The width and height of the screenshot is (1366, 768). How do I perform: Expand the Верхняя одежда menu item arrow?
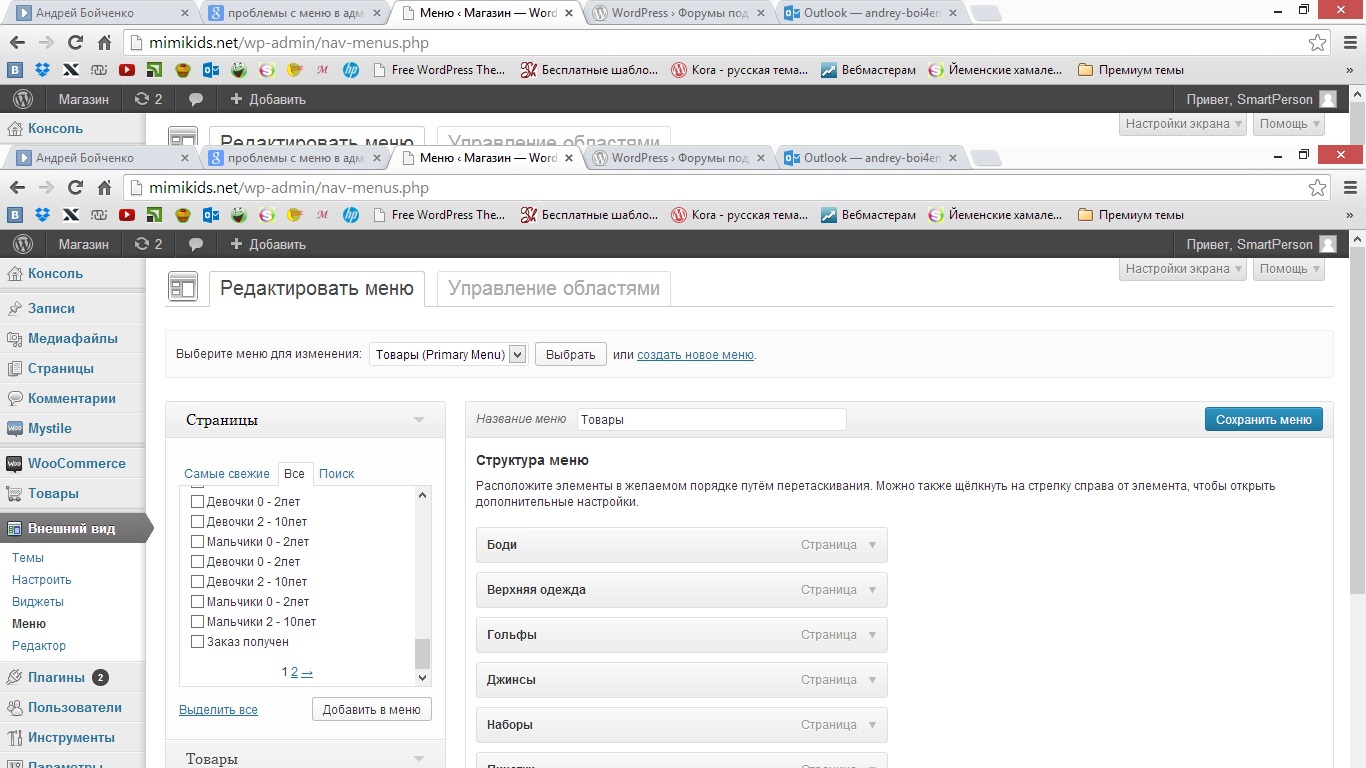click(872, 591)
